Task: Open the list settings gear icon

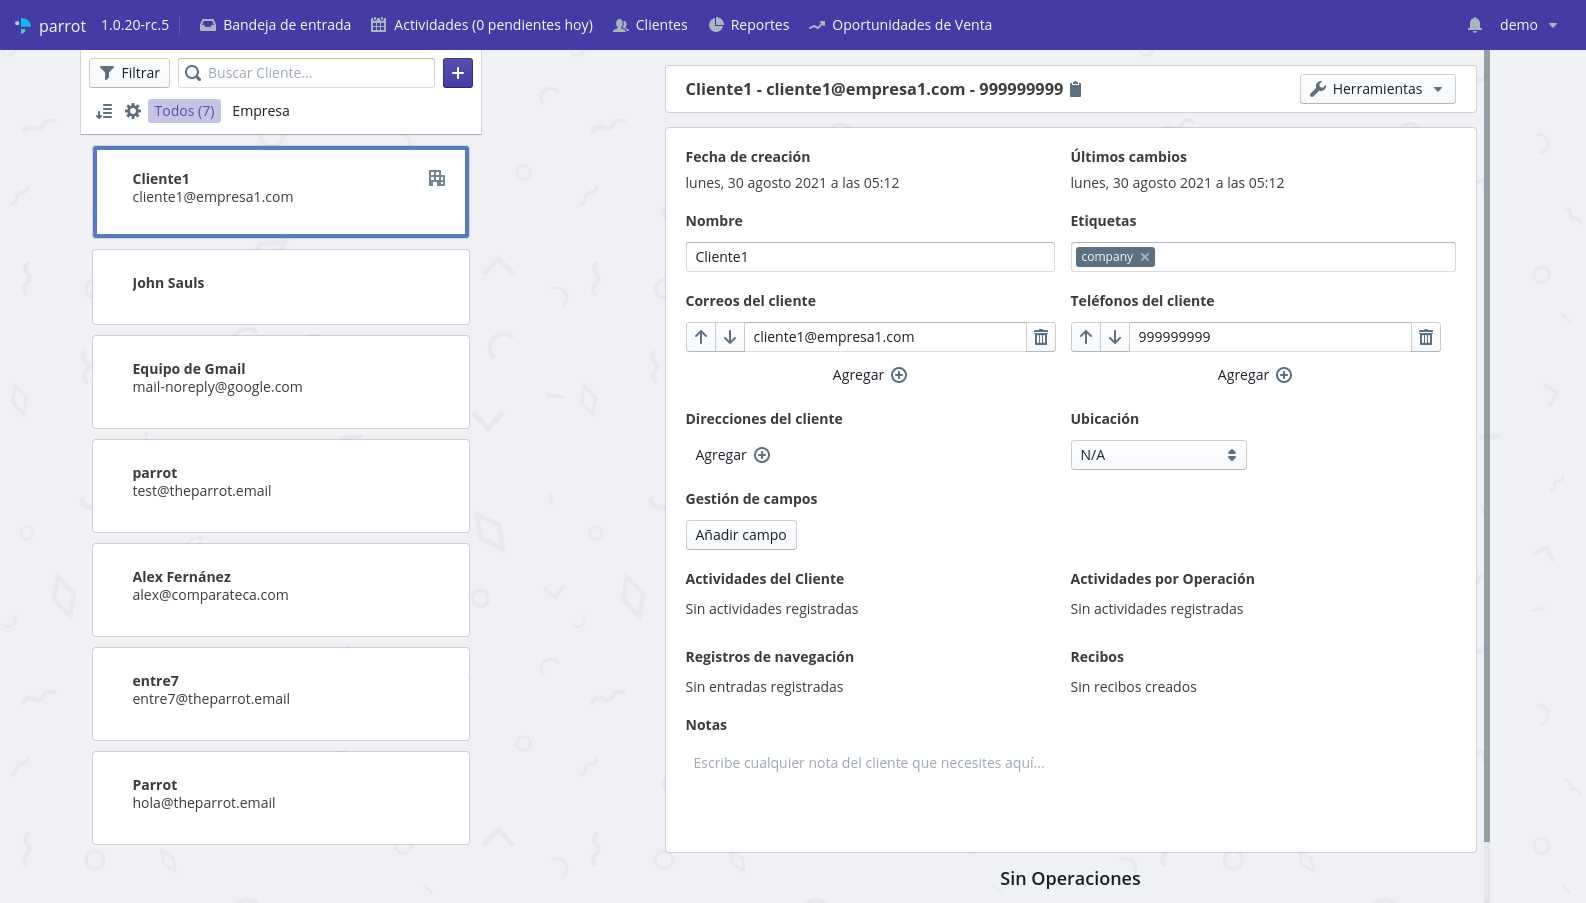Action: (133, 111)
